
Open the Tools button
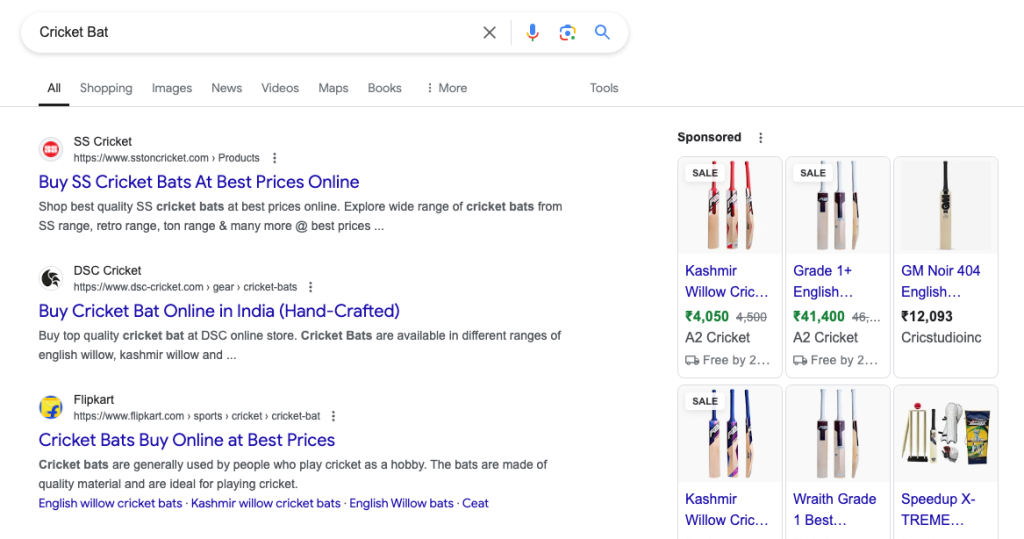(x=604, y=88)
